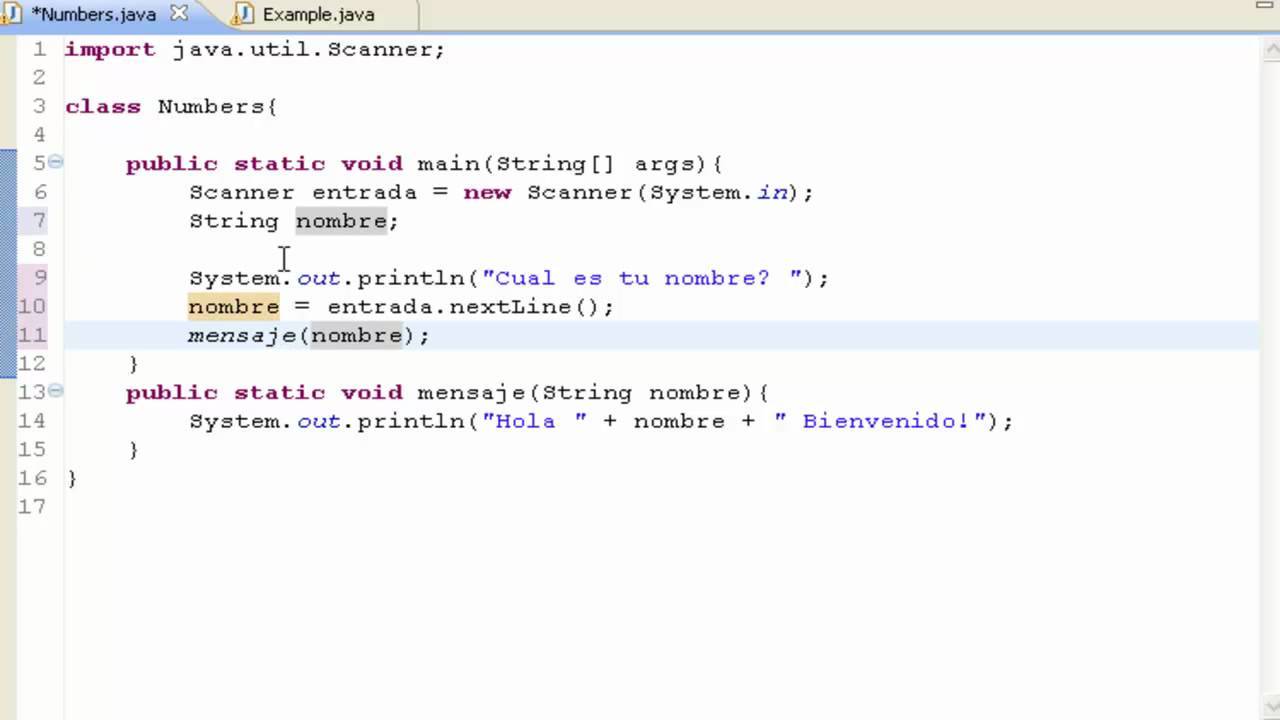The height and width of the screenshot is (720, 1280).
Task: Click the "public" keyword on line 5
Action: [172, 164]
